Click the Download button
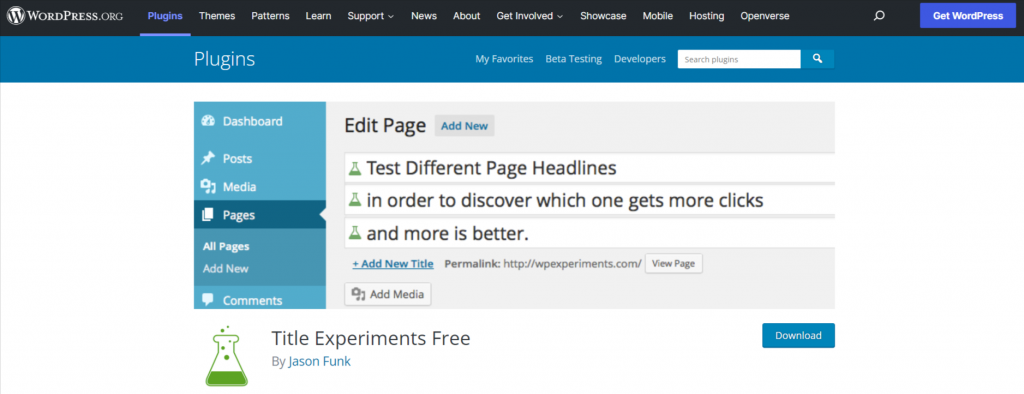1024x394 pixels. [x=798, y=335]
